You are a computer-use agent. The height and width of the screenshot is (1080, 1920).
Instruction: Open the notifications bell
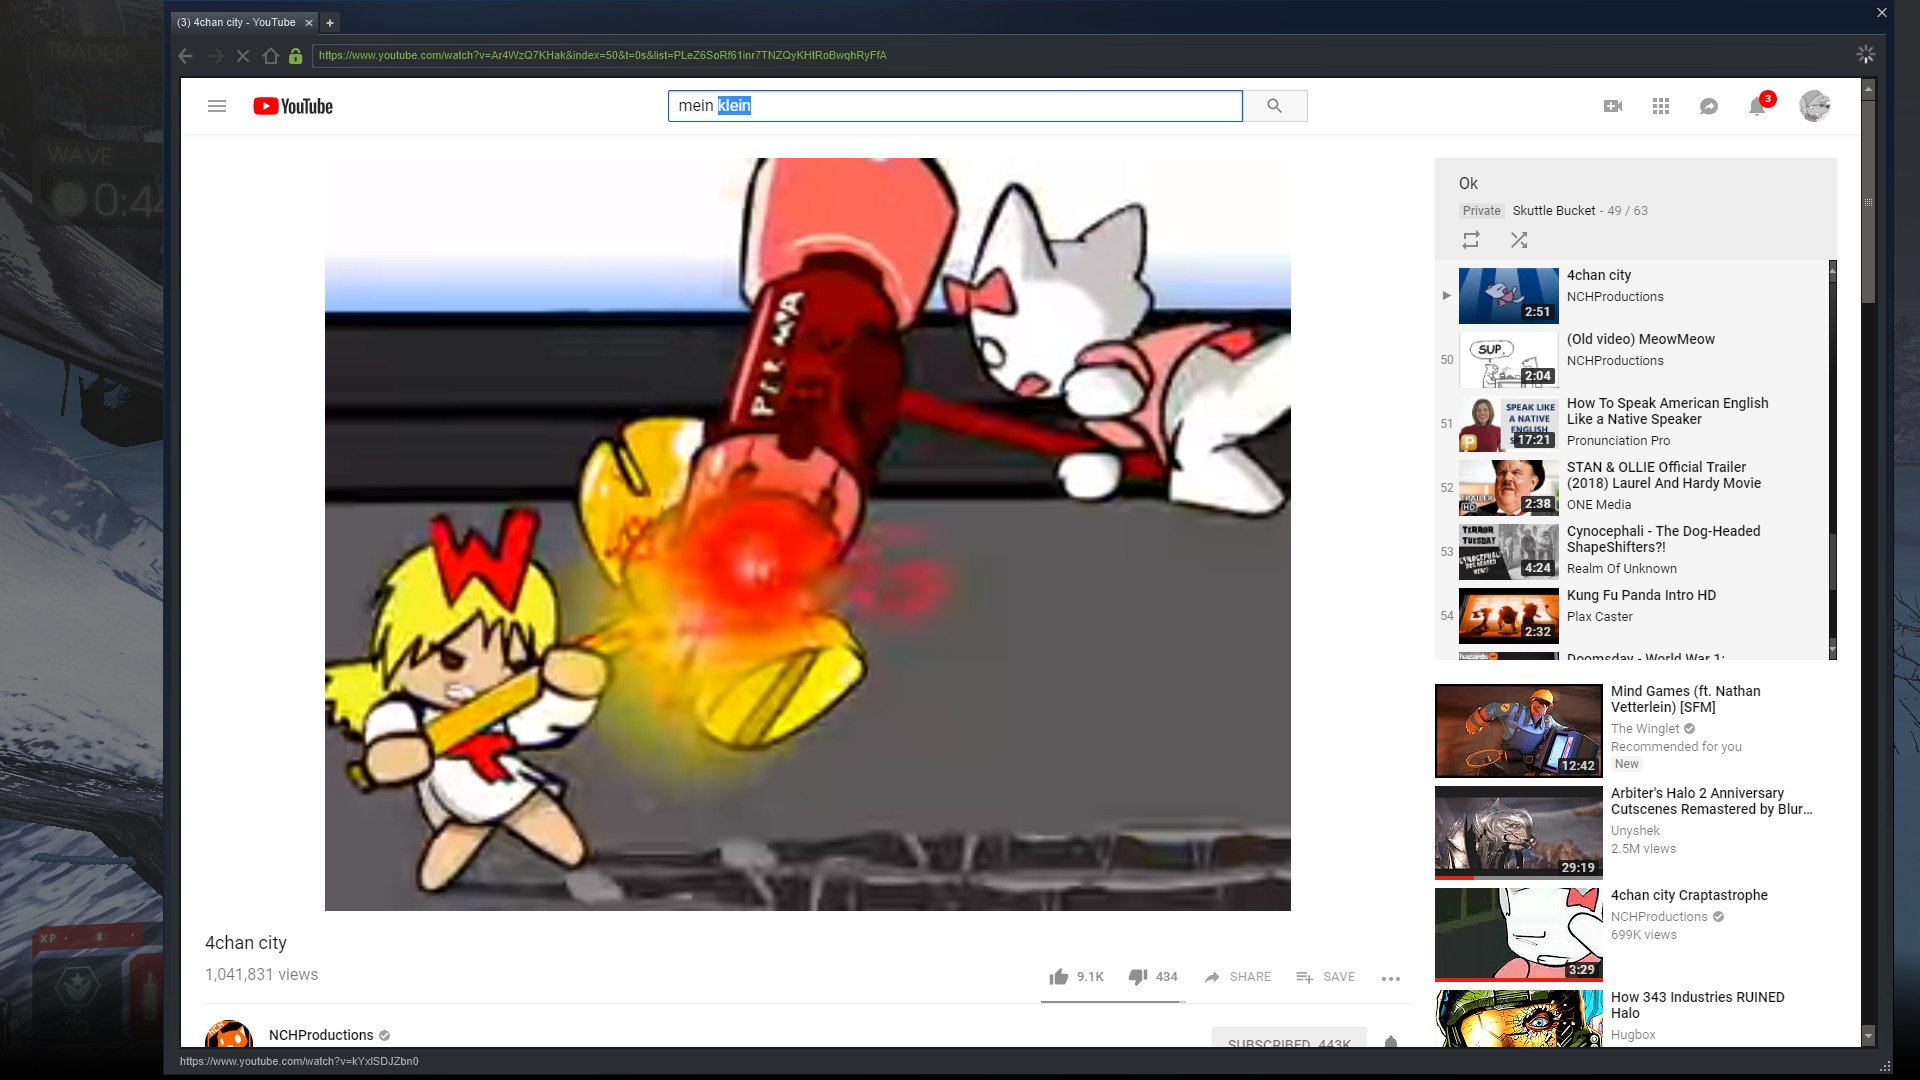pyautogui.click(x=1757, y=106)
